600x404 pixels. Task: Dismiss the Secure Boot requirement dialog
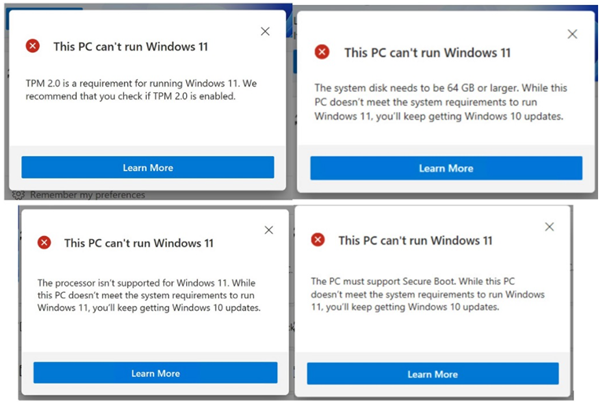coord(549,227)
